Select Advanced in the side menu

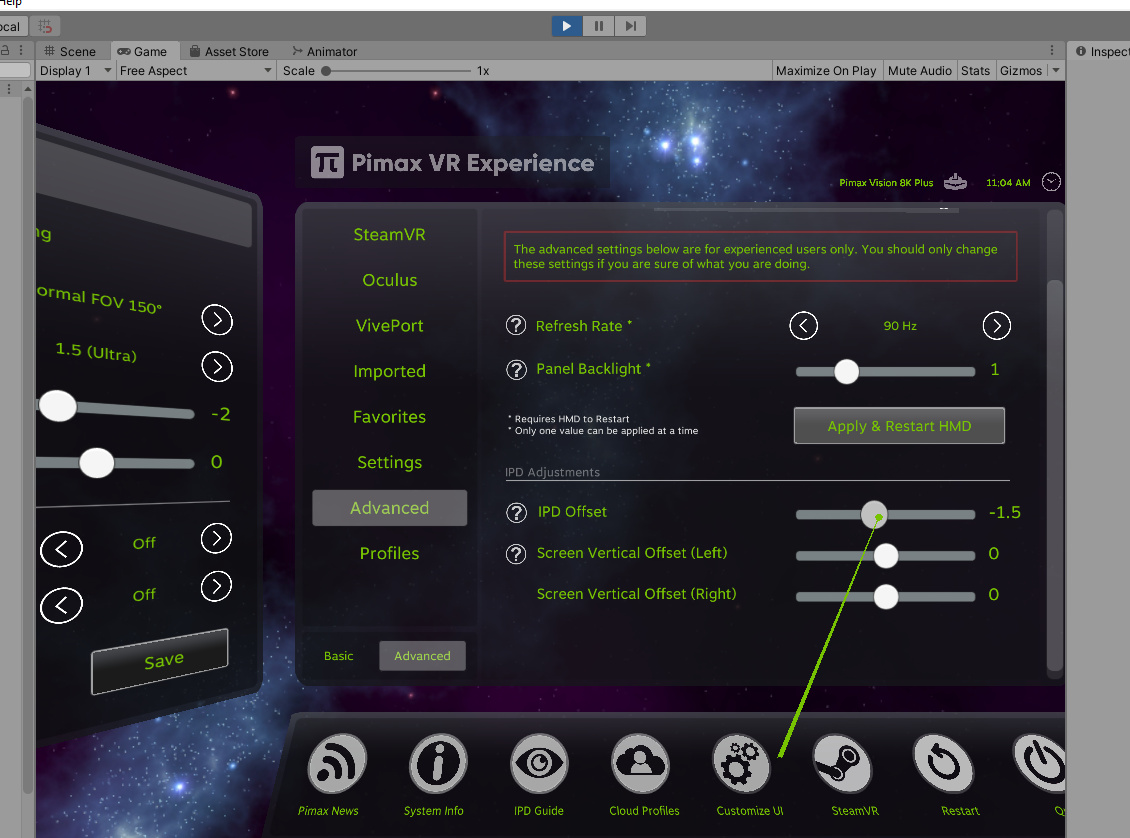point(389,508)
